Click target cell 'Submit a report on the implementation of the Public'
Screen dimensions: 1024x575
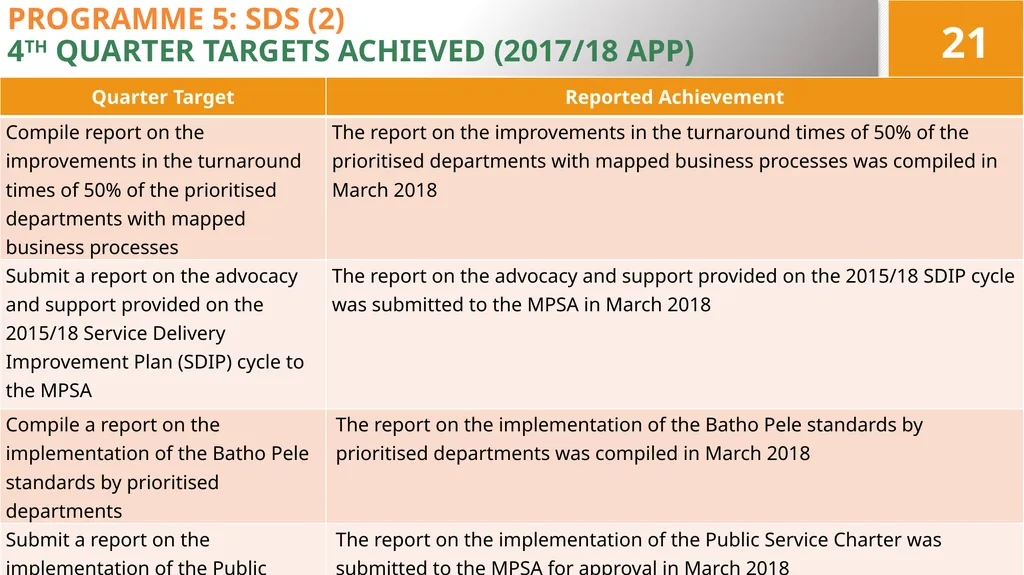click(x=163, y=550)
